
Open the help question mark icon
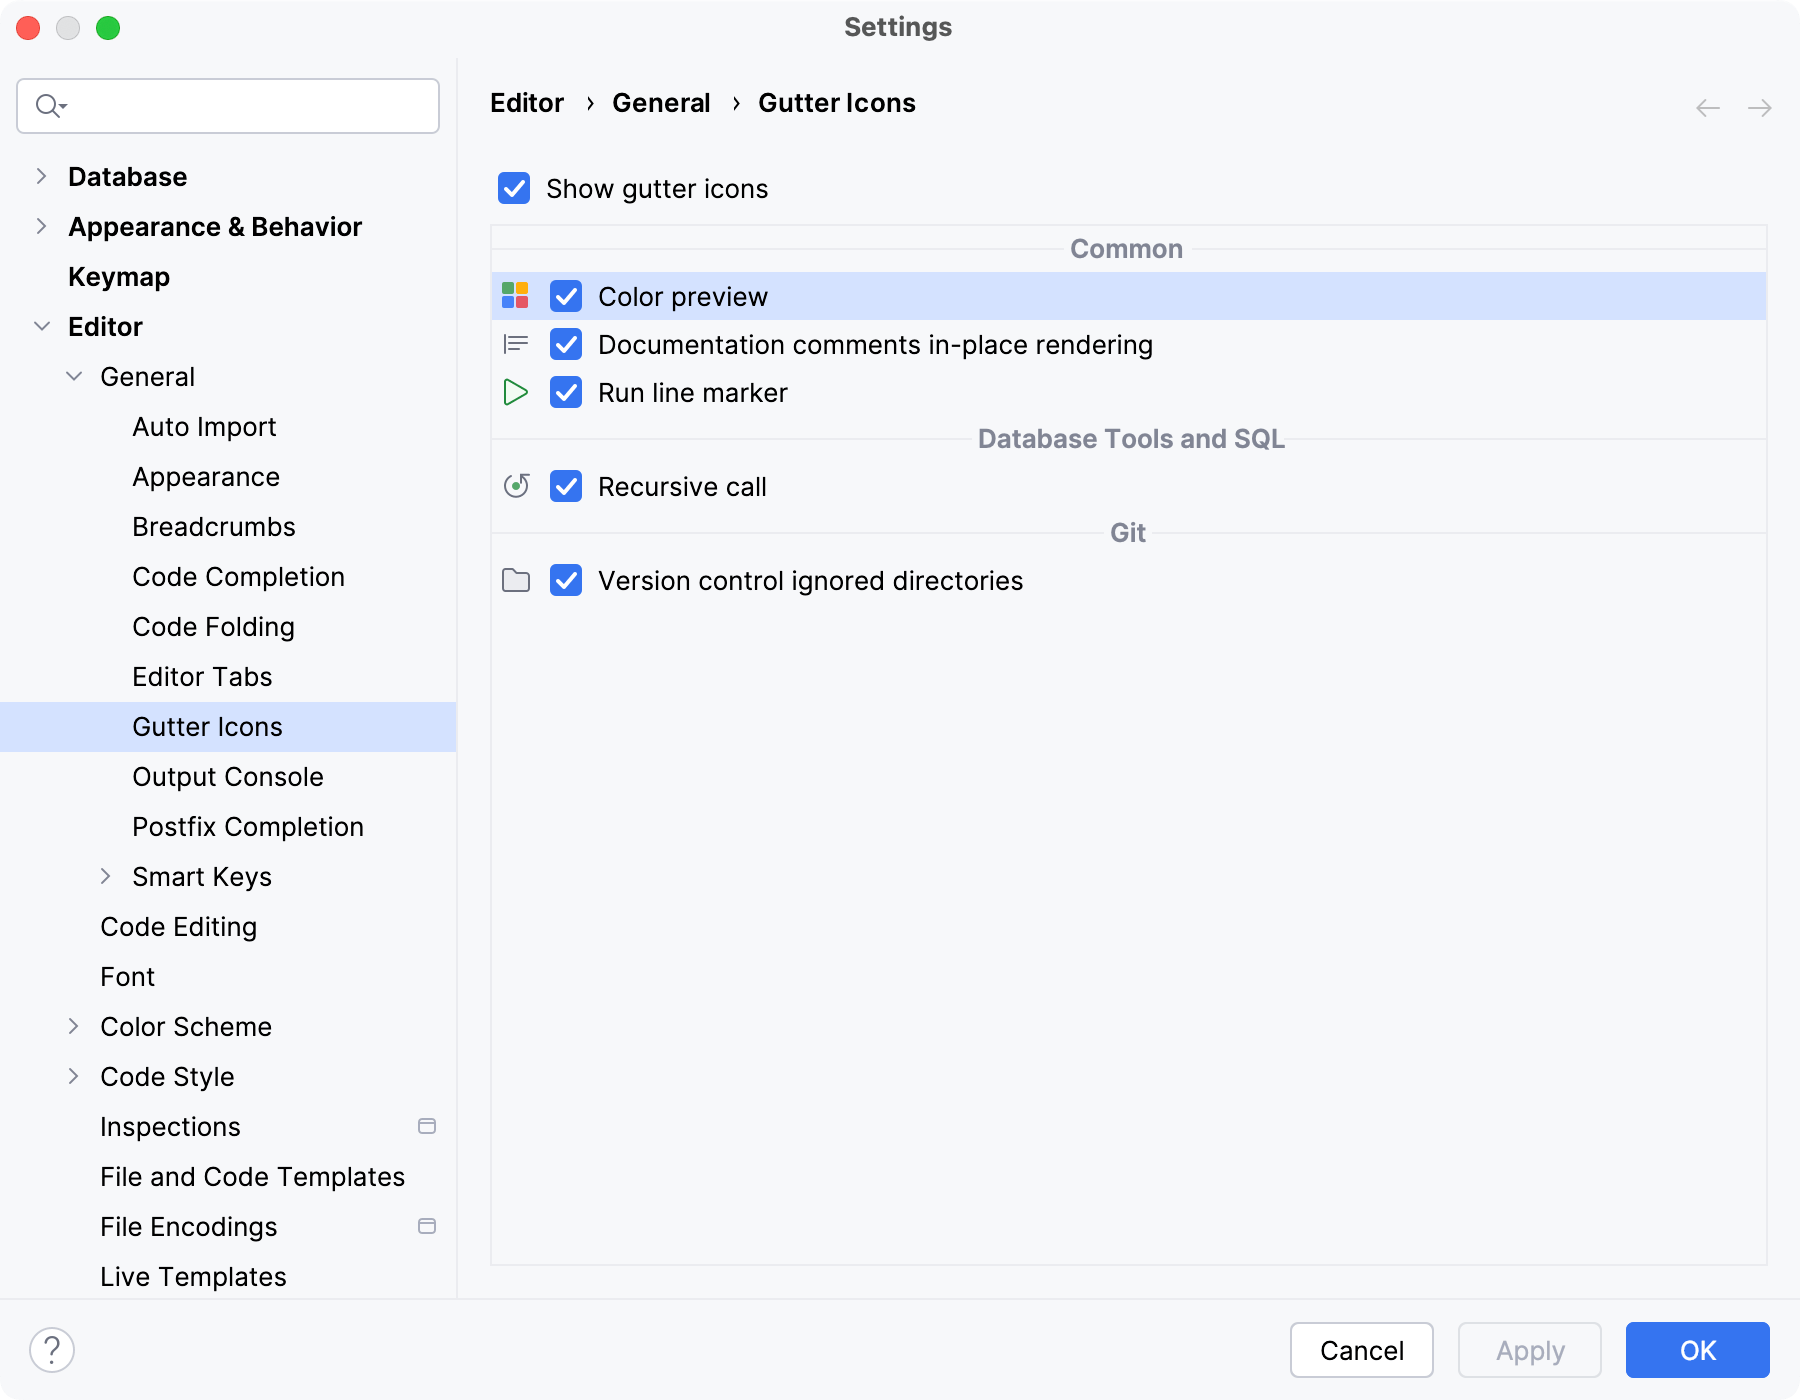(x=52, y=1350)
